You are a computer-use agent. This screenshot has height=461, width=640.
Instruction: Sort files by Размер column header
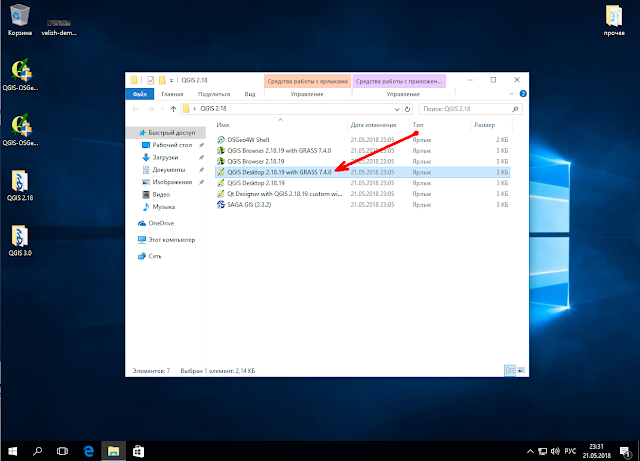pyautogui.click(x=484, y=125)
